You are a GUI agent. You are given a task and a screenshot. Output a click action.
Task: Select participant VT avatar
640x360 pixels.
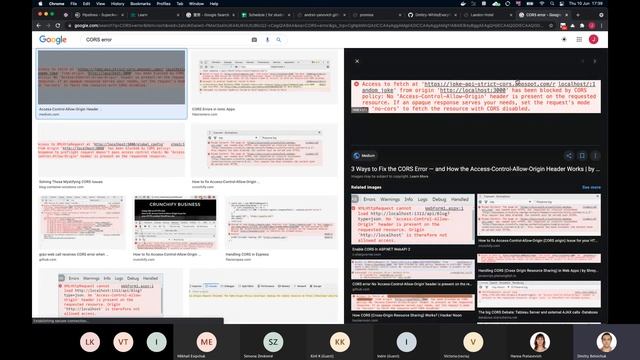click(123, 342)
